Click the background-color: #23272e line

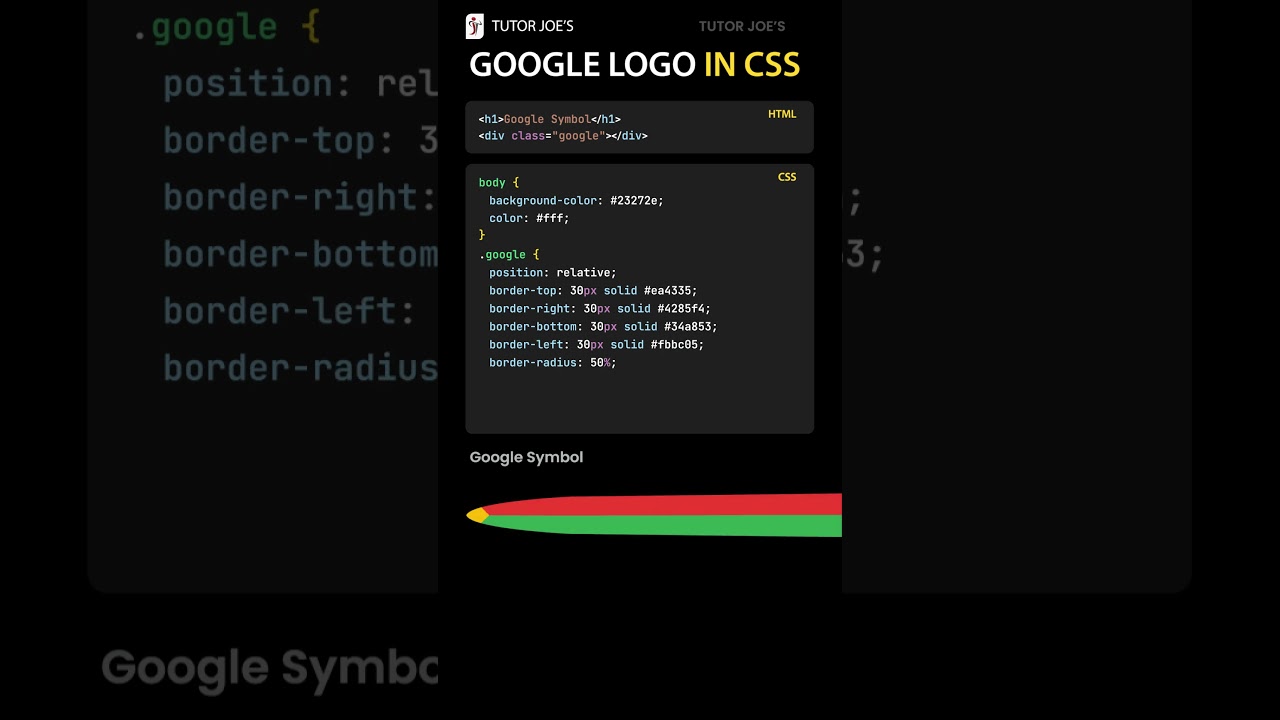(576, 201)
